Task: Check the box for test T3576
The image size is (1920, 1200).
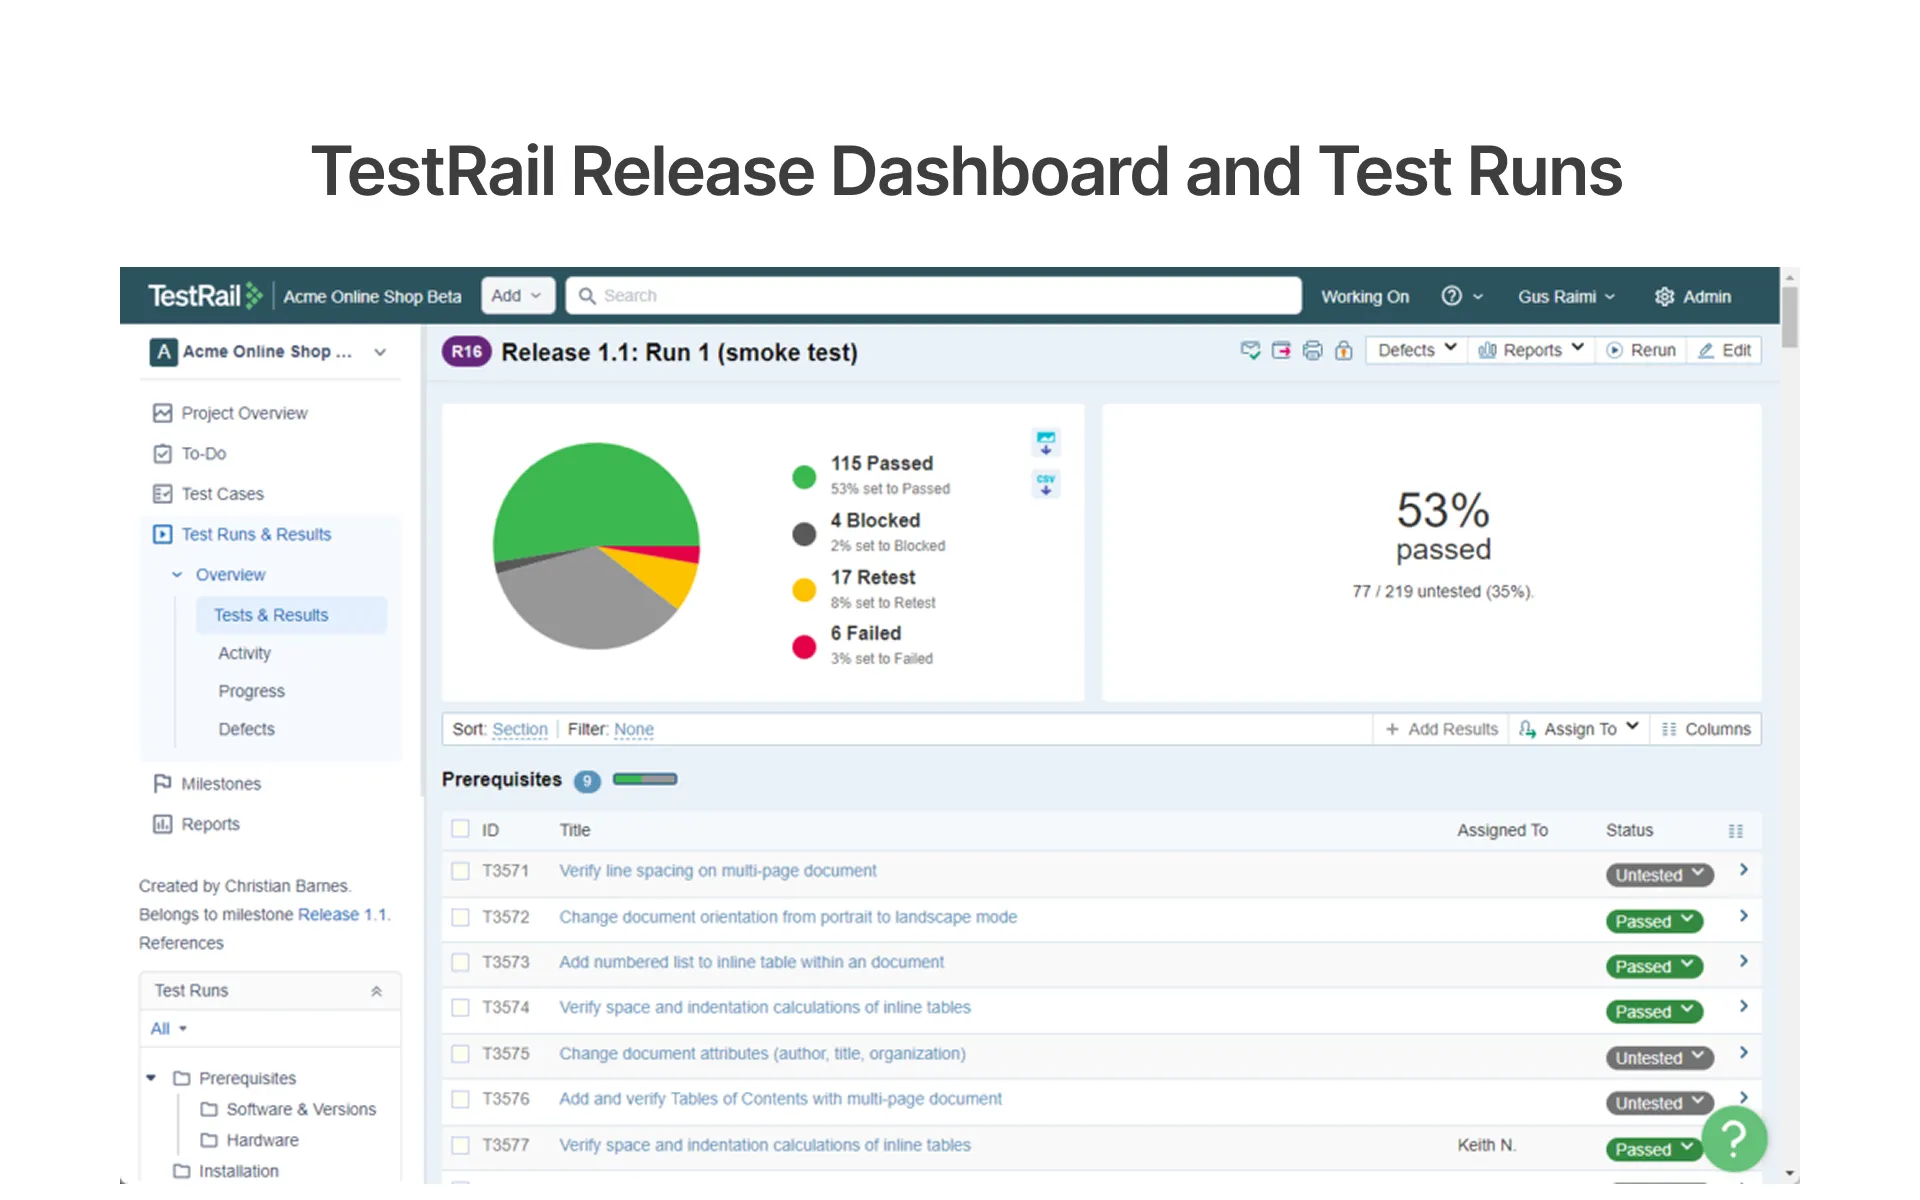Action: [460, 1099]
